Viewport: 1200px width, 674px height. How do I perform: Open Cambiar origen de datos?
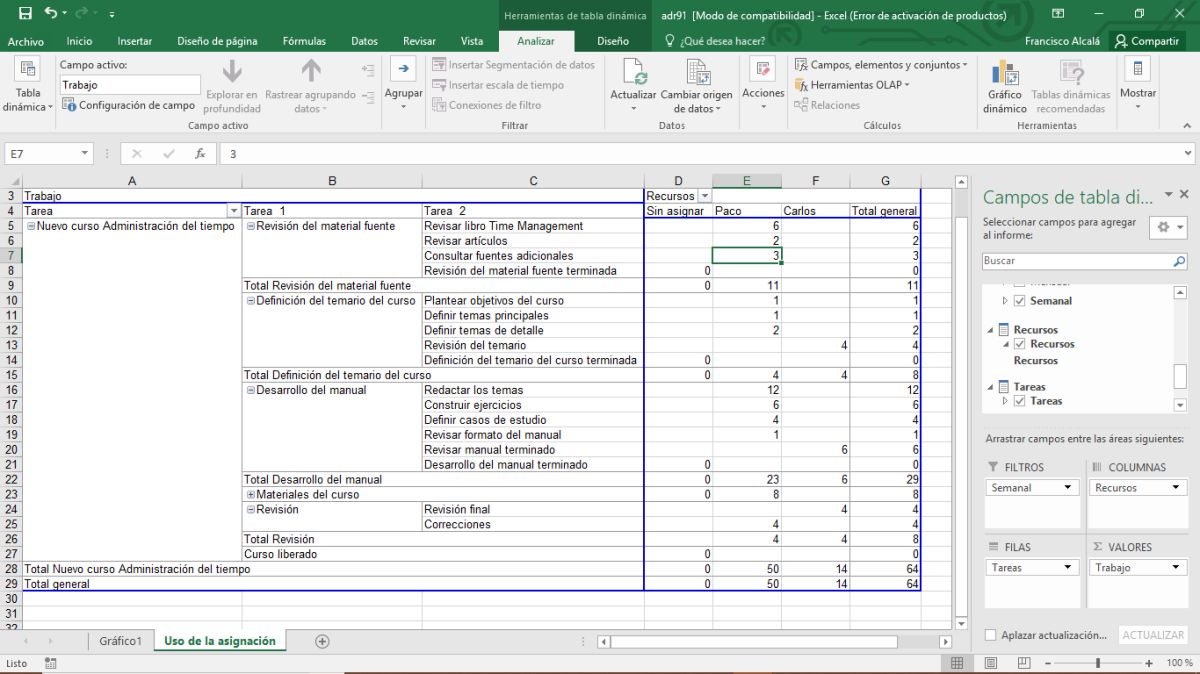click(698, 85)
